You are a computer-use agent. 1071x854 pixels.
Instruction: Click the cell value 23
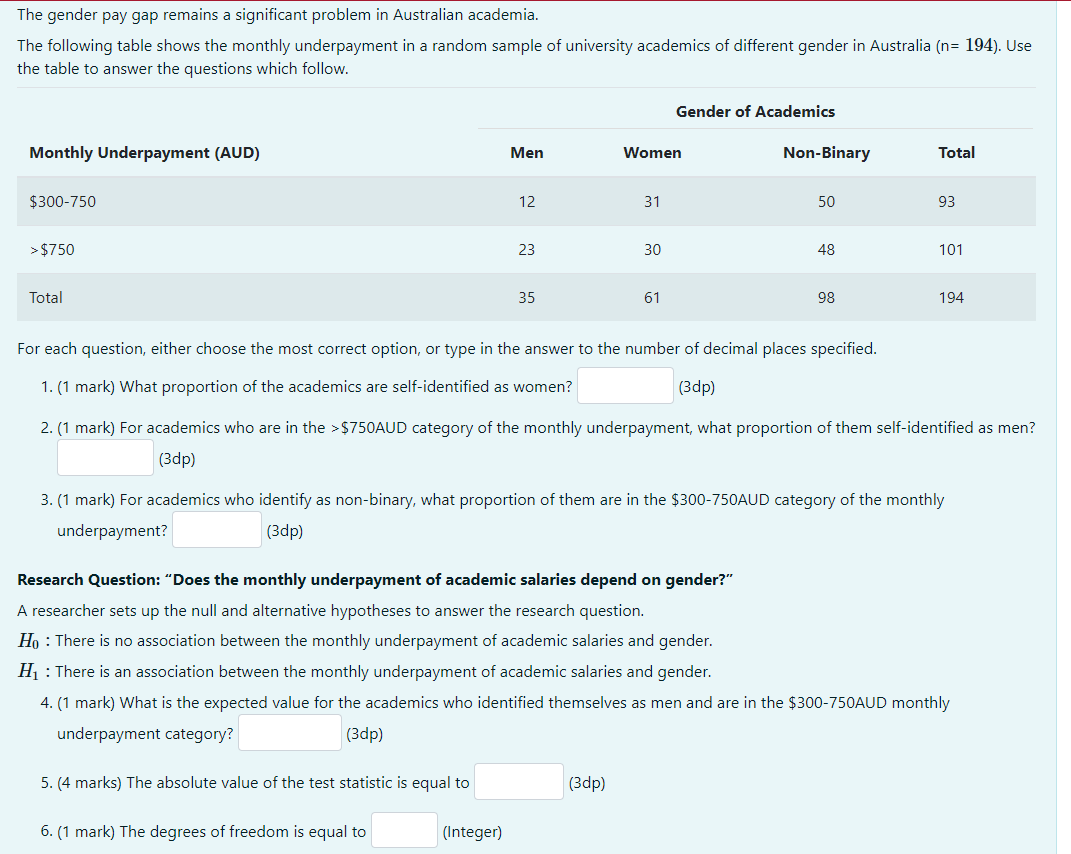(x=527, y=249)
